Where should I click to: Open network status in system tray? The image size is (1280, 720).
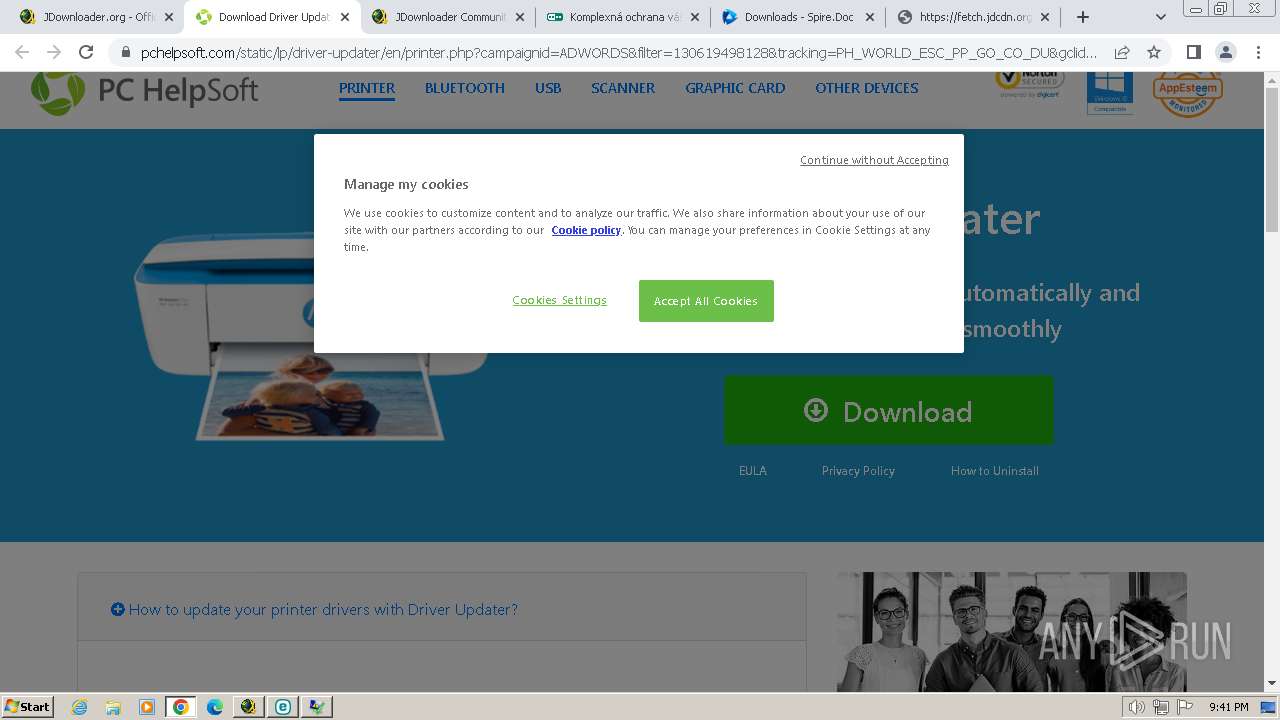coord(1161,707)
